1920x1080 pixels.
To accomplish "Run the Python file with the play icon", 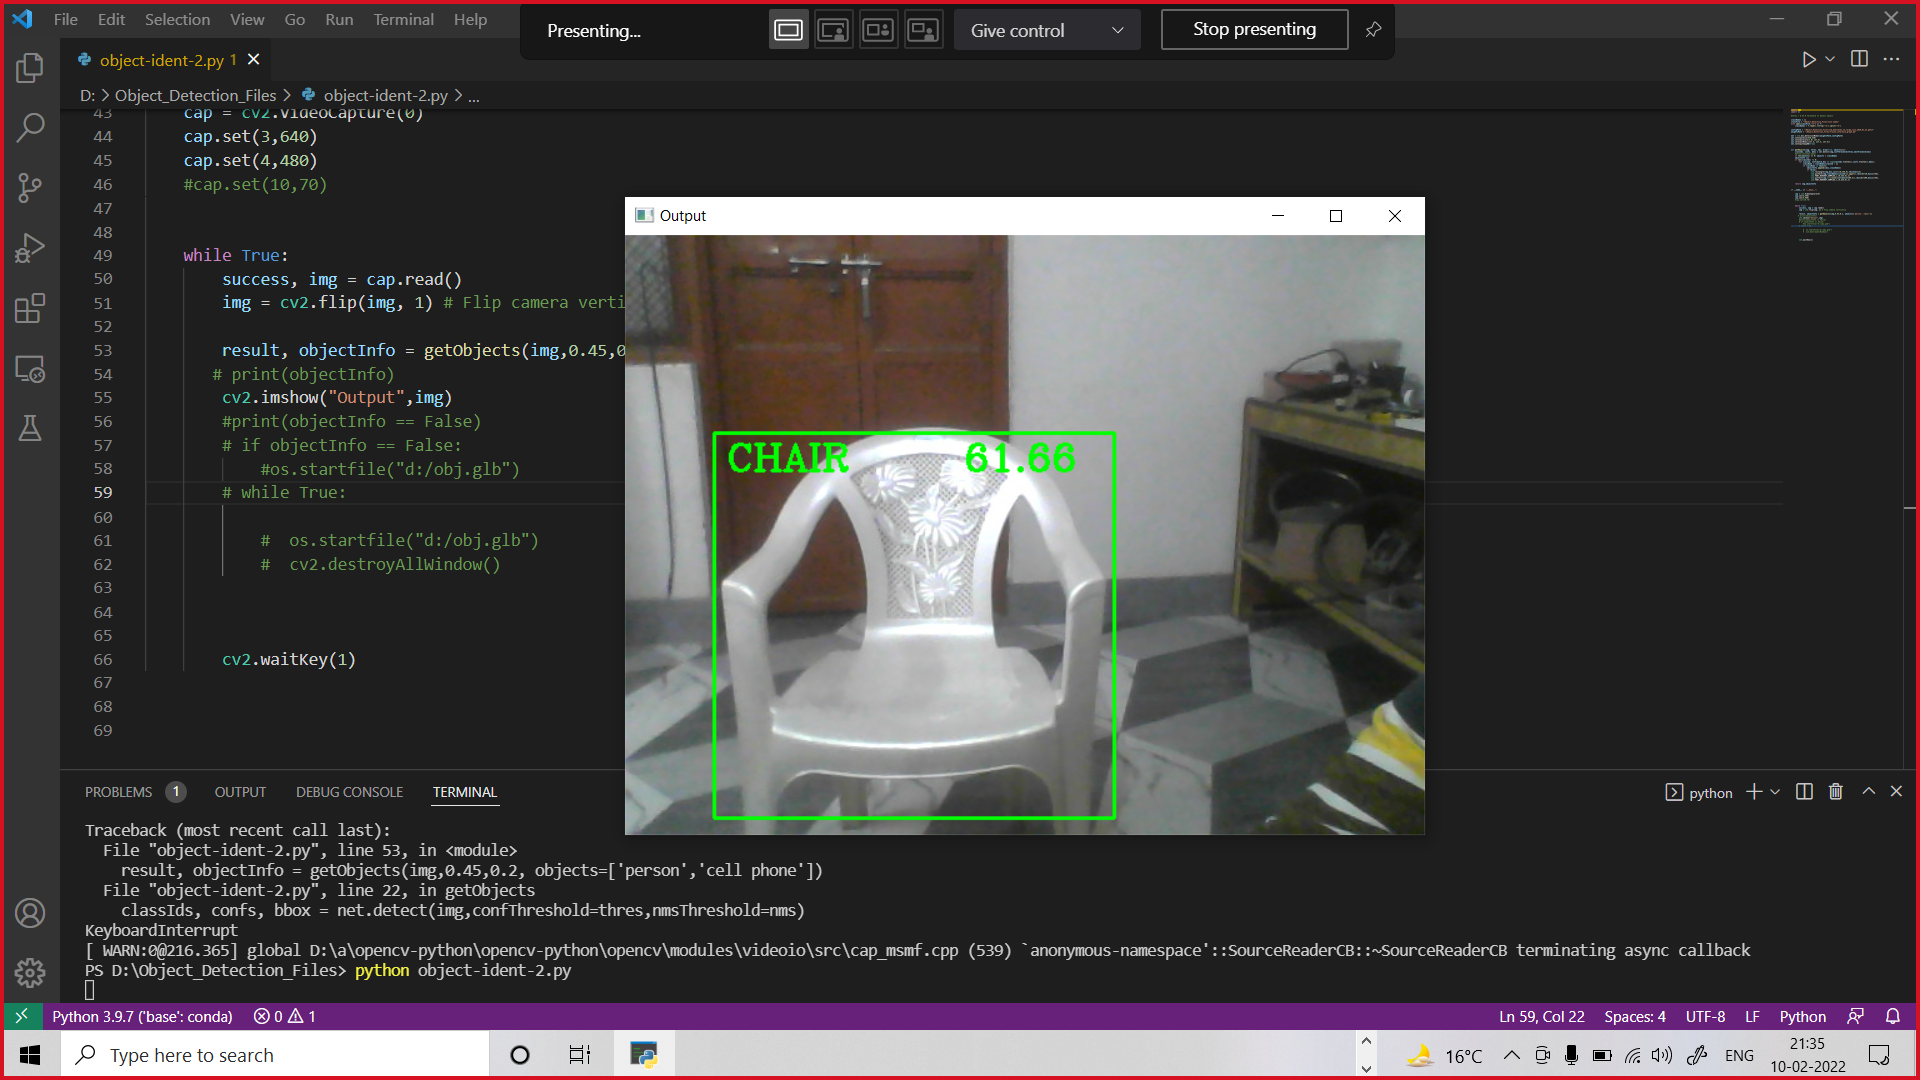I will (x=1808, y=60).
